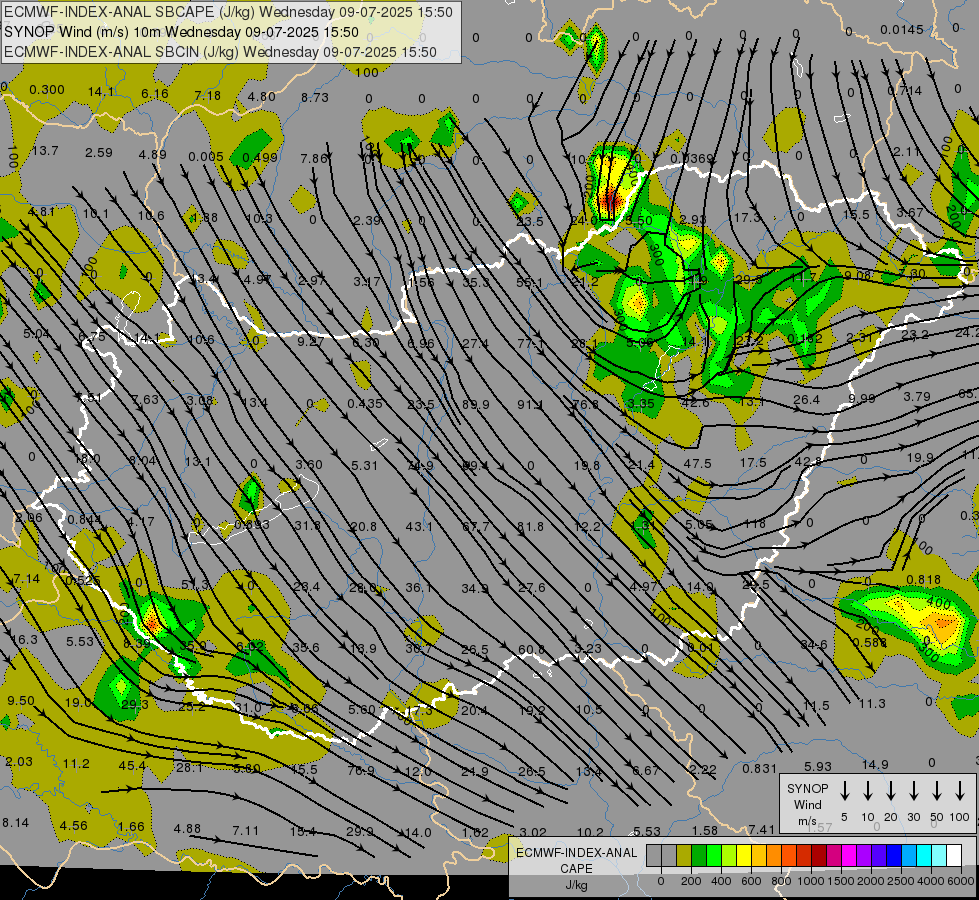
Task: Click the '400' contour label on the eastern CAPE blob
Action: [x=938, y=603]
